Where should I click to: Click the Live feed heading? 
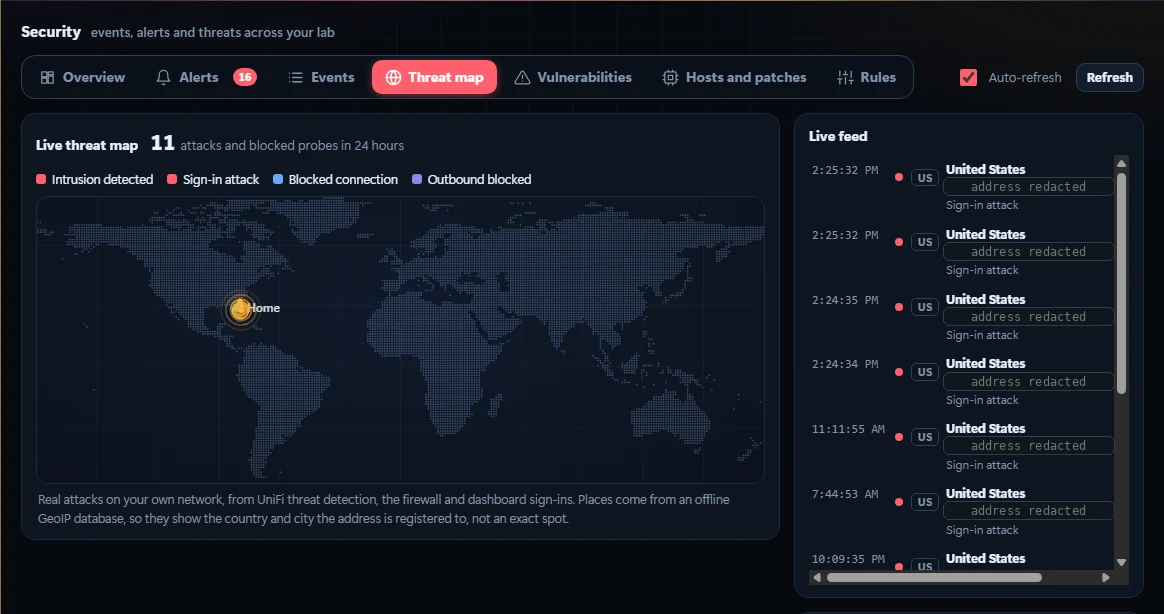[x=838, y=136]
